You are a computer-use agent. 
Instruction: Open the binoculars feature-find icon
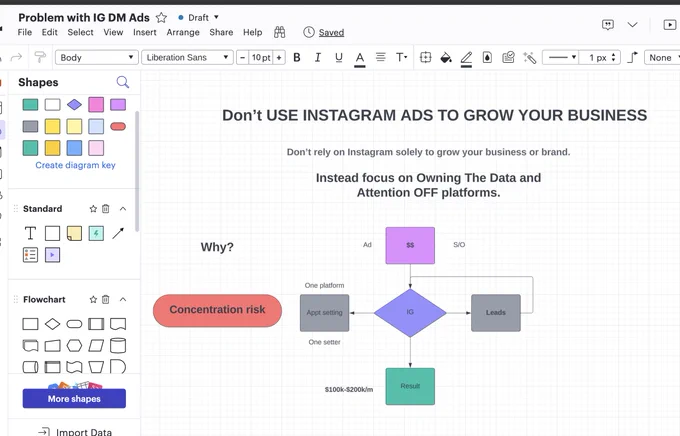[280, 32]
